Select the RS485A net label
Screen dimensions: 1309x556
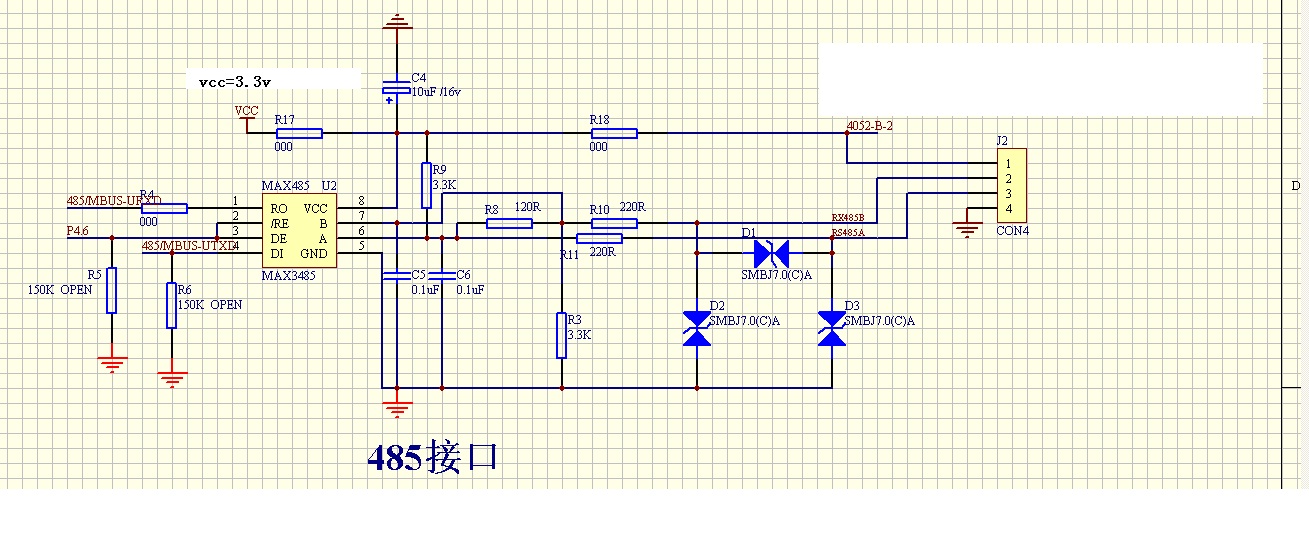pyautogui.click(x=849, y=232)
